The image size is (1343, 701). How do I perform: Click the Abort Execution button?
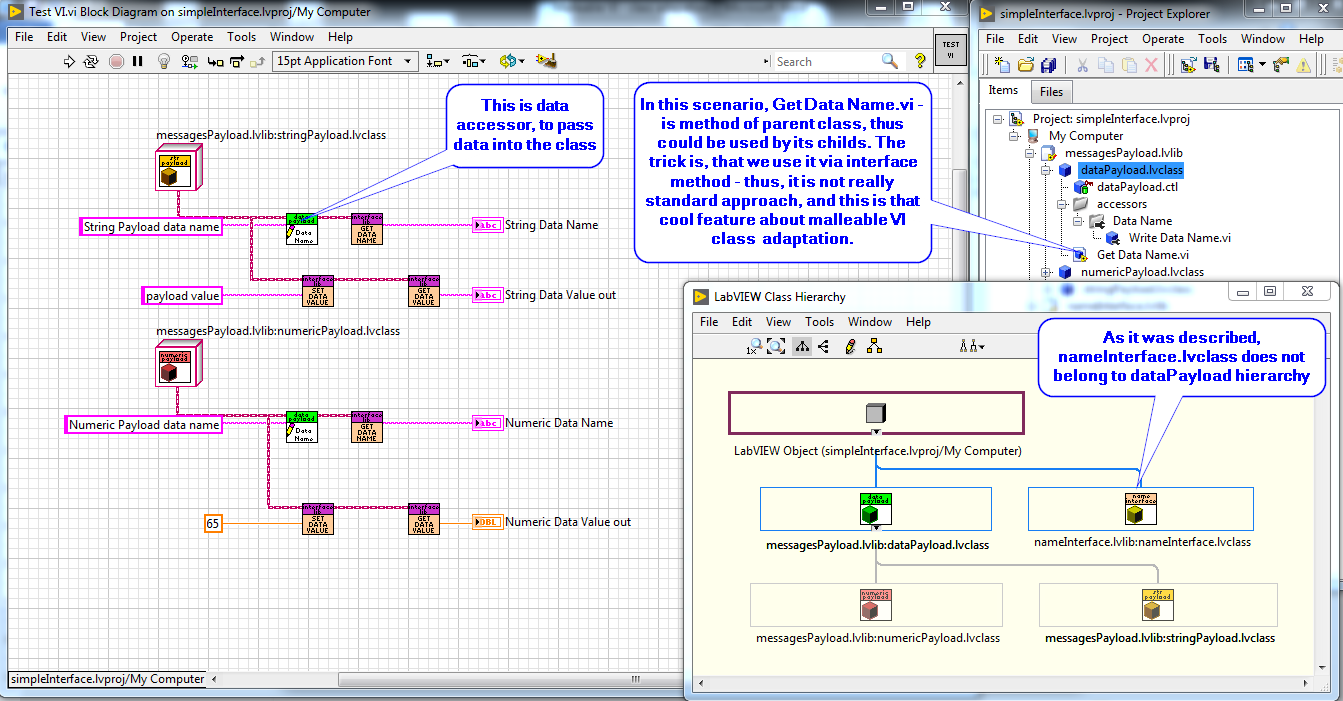coord(117,62)
